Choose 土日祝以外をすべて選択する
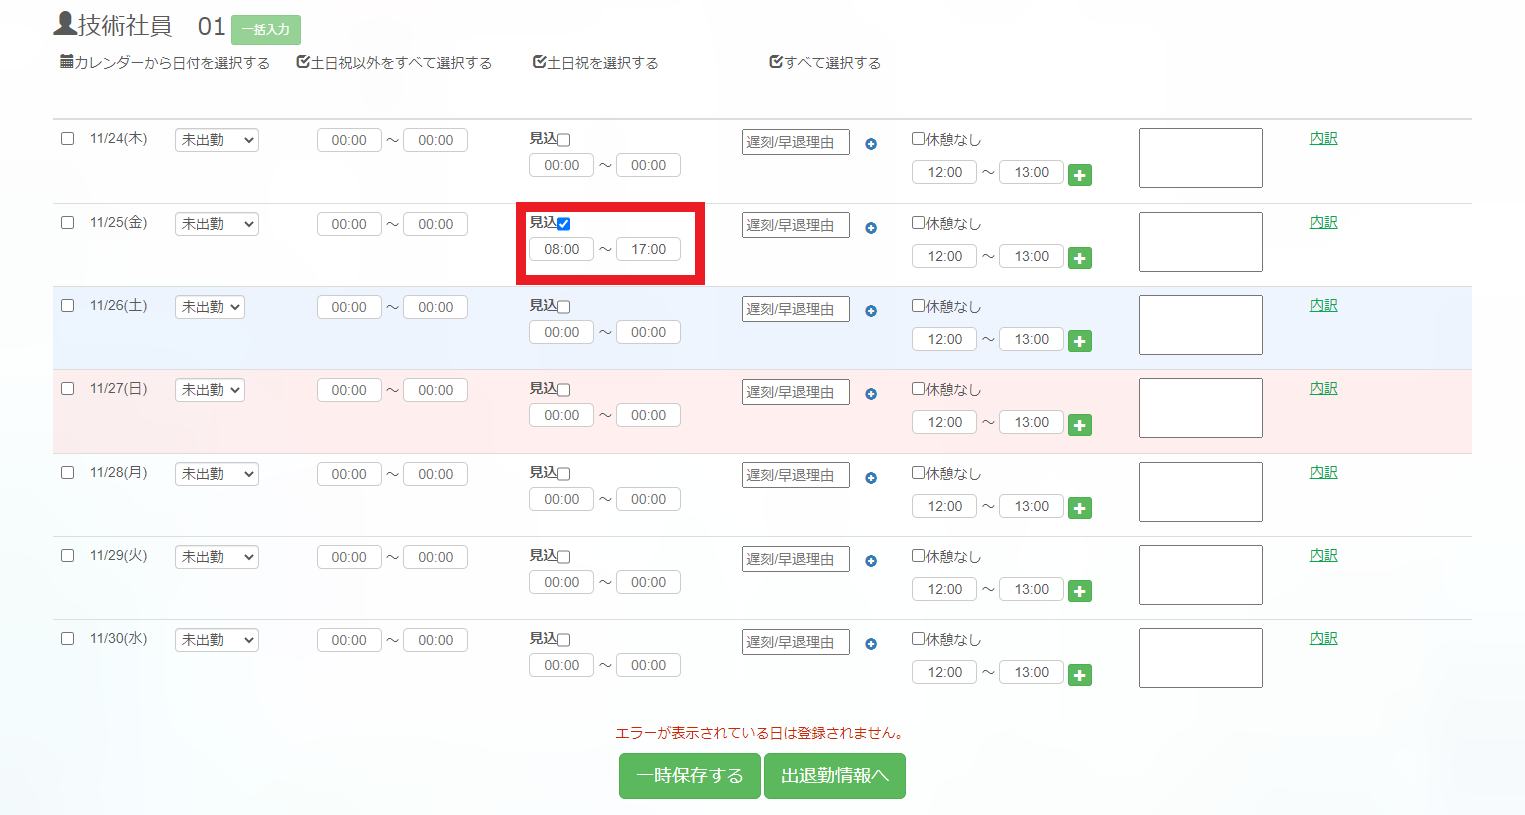Viewport: 1525px width, 815px height. 394,63
